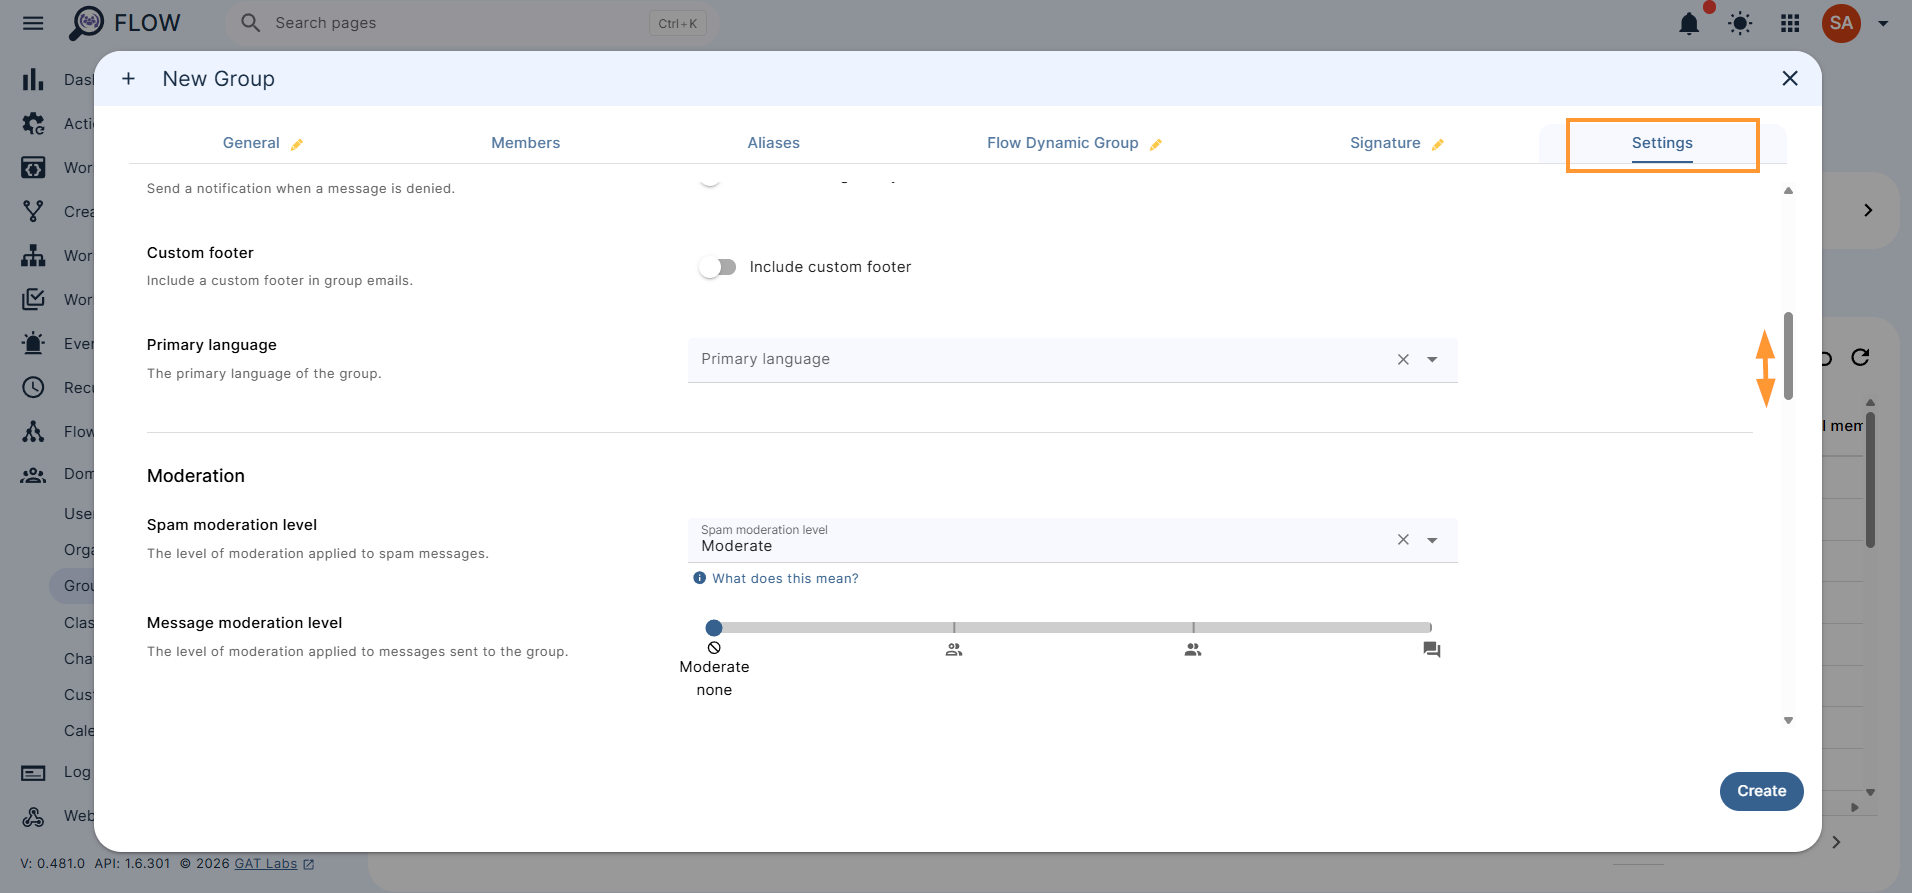Click the Dashboard bar-chart sidebar icon
1912x893 pixels.
[33, 79]
